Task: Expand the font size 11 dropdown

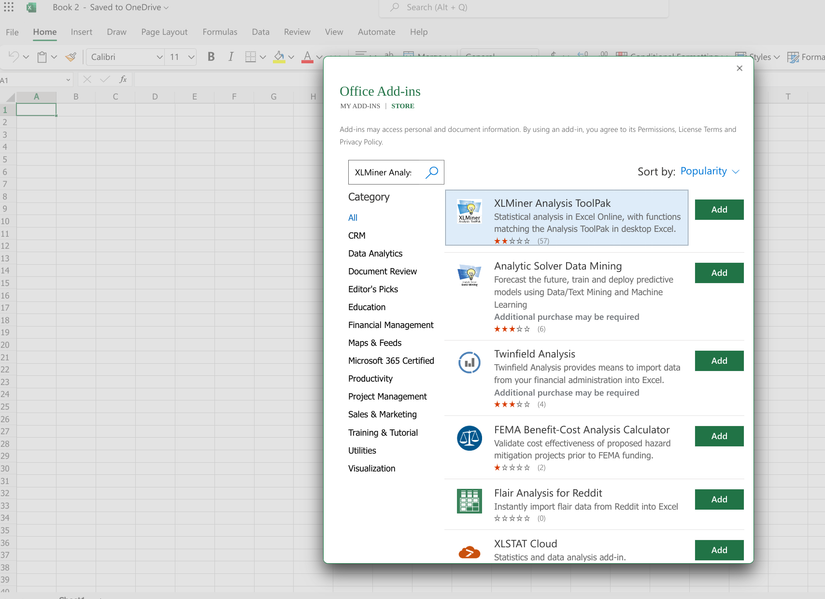Action: pyautogui.click(x=192, y=57)
